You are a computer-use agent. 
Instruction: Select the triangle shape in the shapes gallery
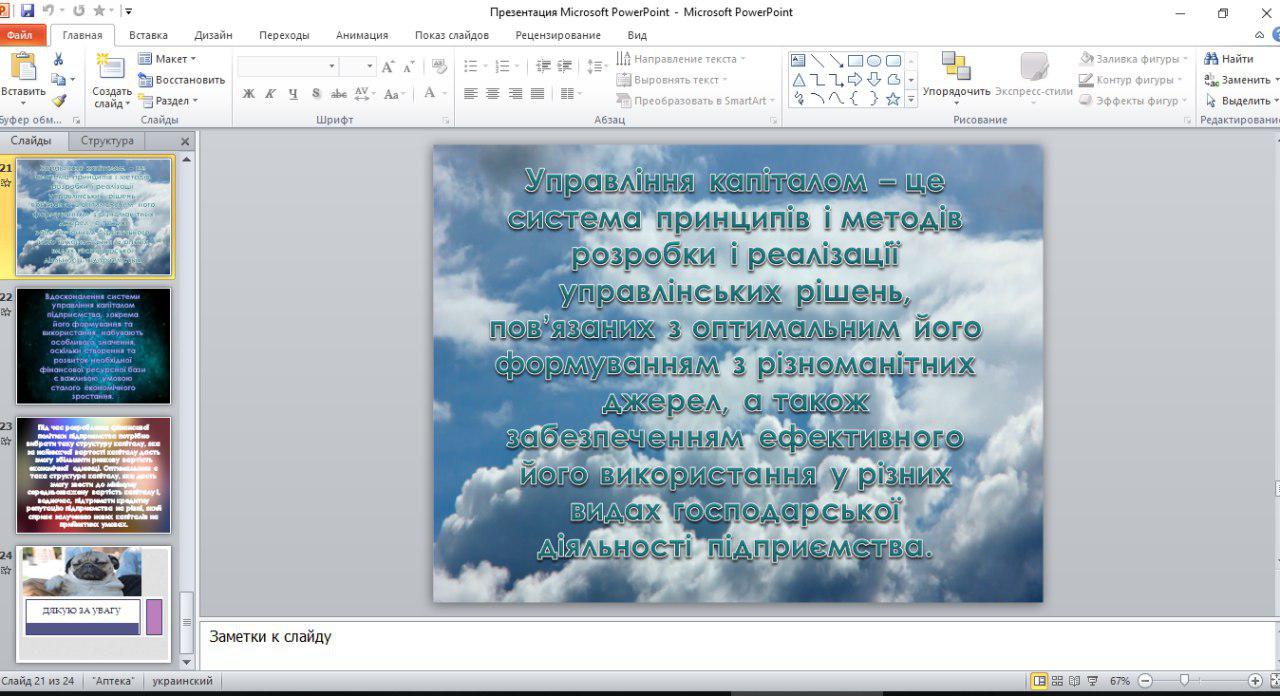[799, 79]
